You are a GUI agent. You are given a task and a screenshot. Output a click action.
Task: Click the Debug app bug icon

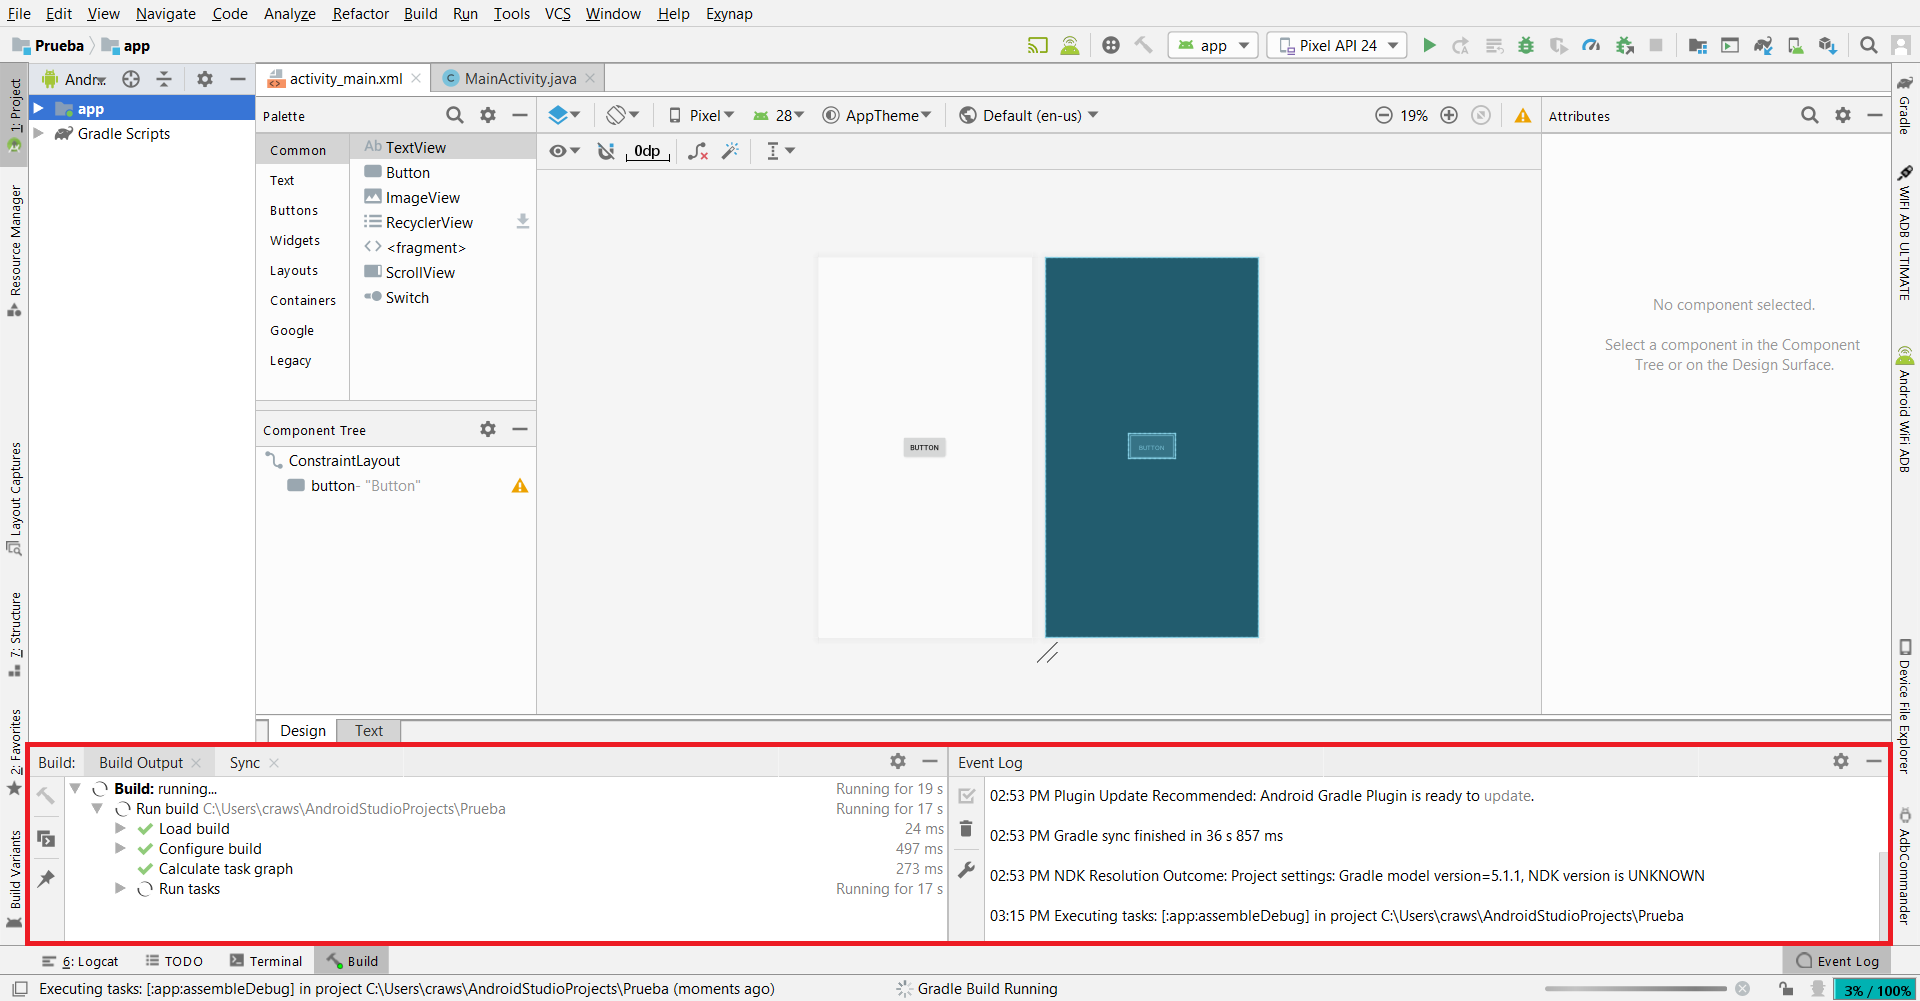(x=1526, y=45)
